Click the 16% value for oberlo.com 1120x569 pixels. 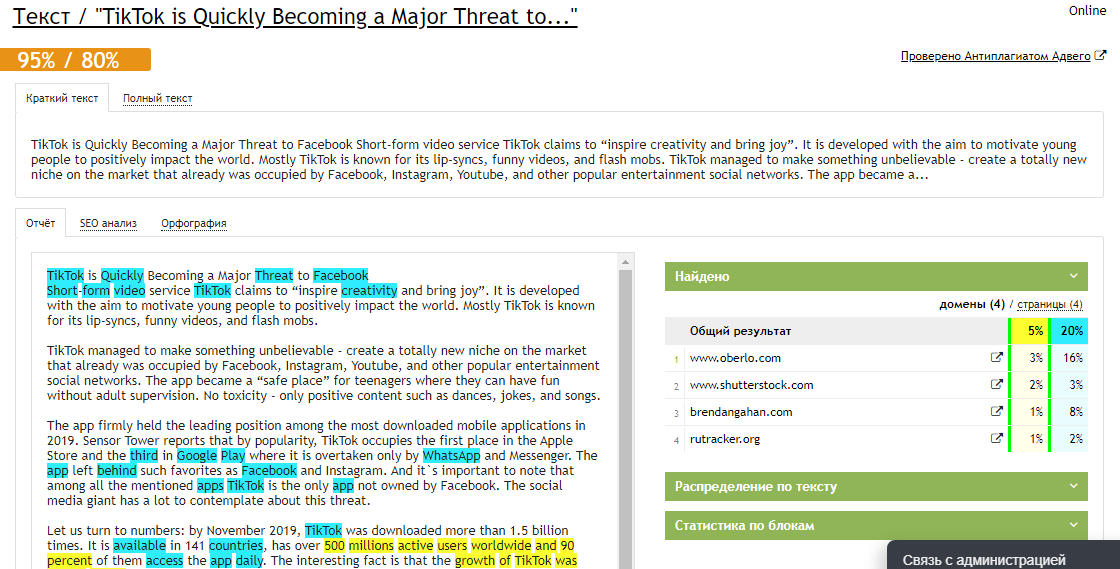point(1072,358)
